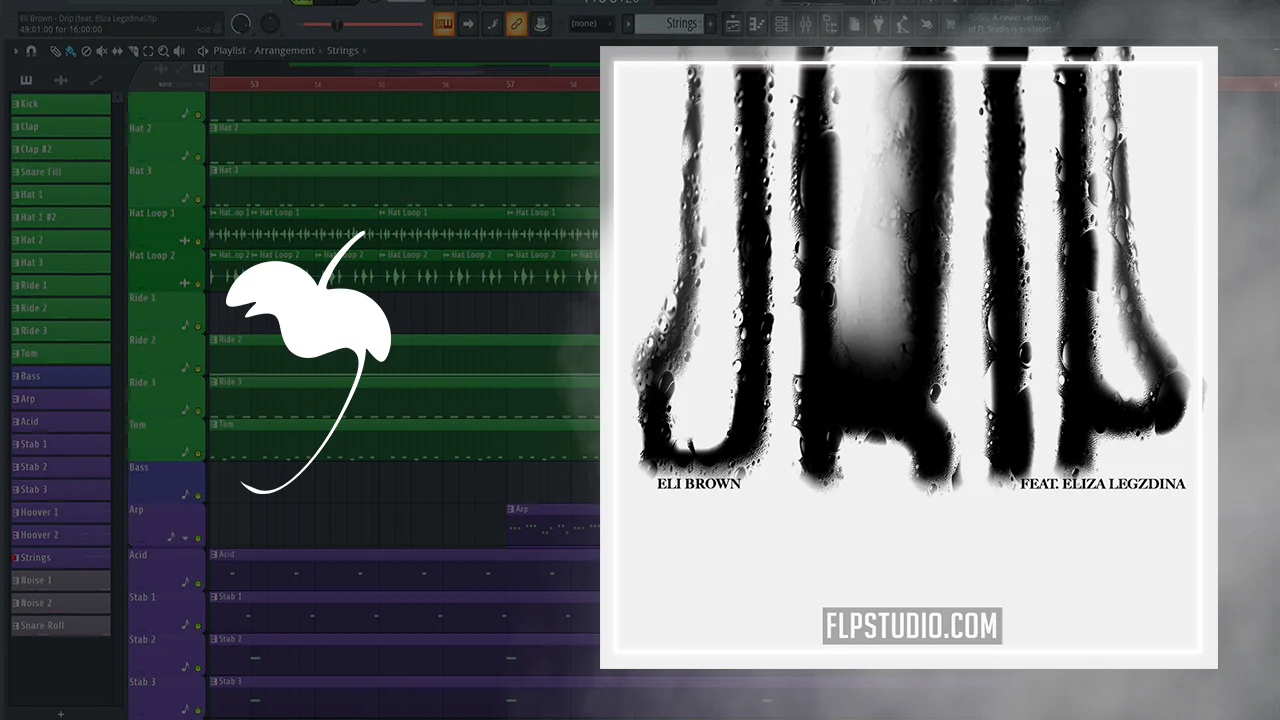Image resolution: width=1280 pixels, height=720 pixels.
Task: Select the Clap #2 pattern
Action: 60,149
